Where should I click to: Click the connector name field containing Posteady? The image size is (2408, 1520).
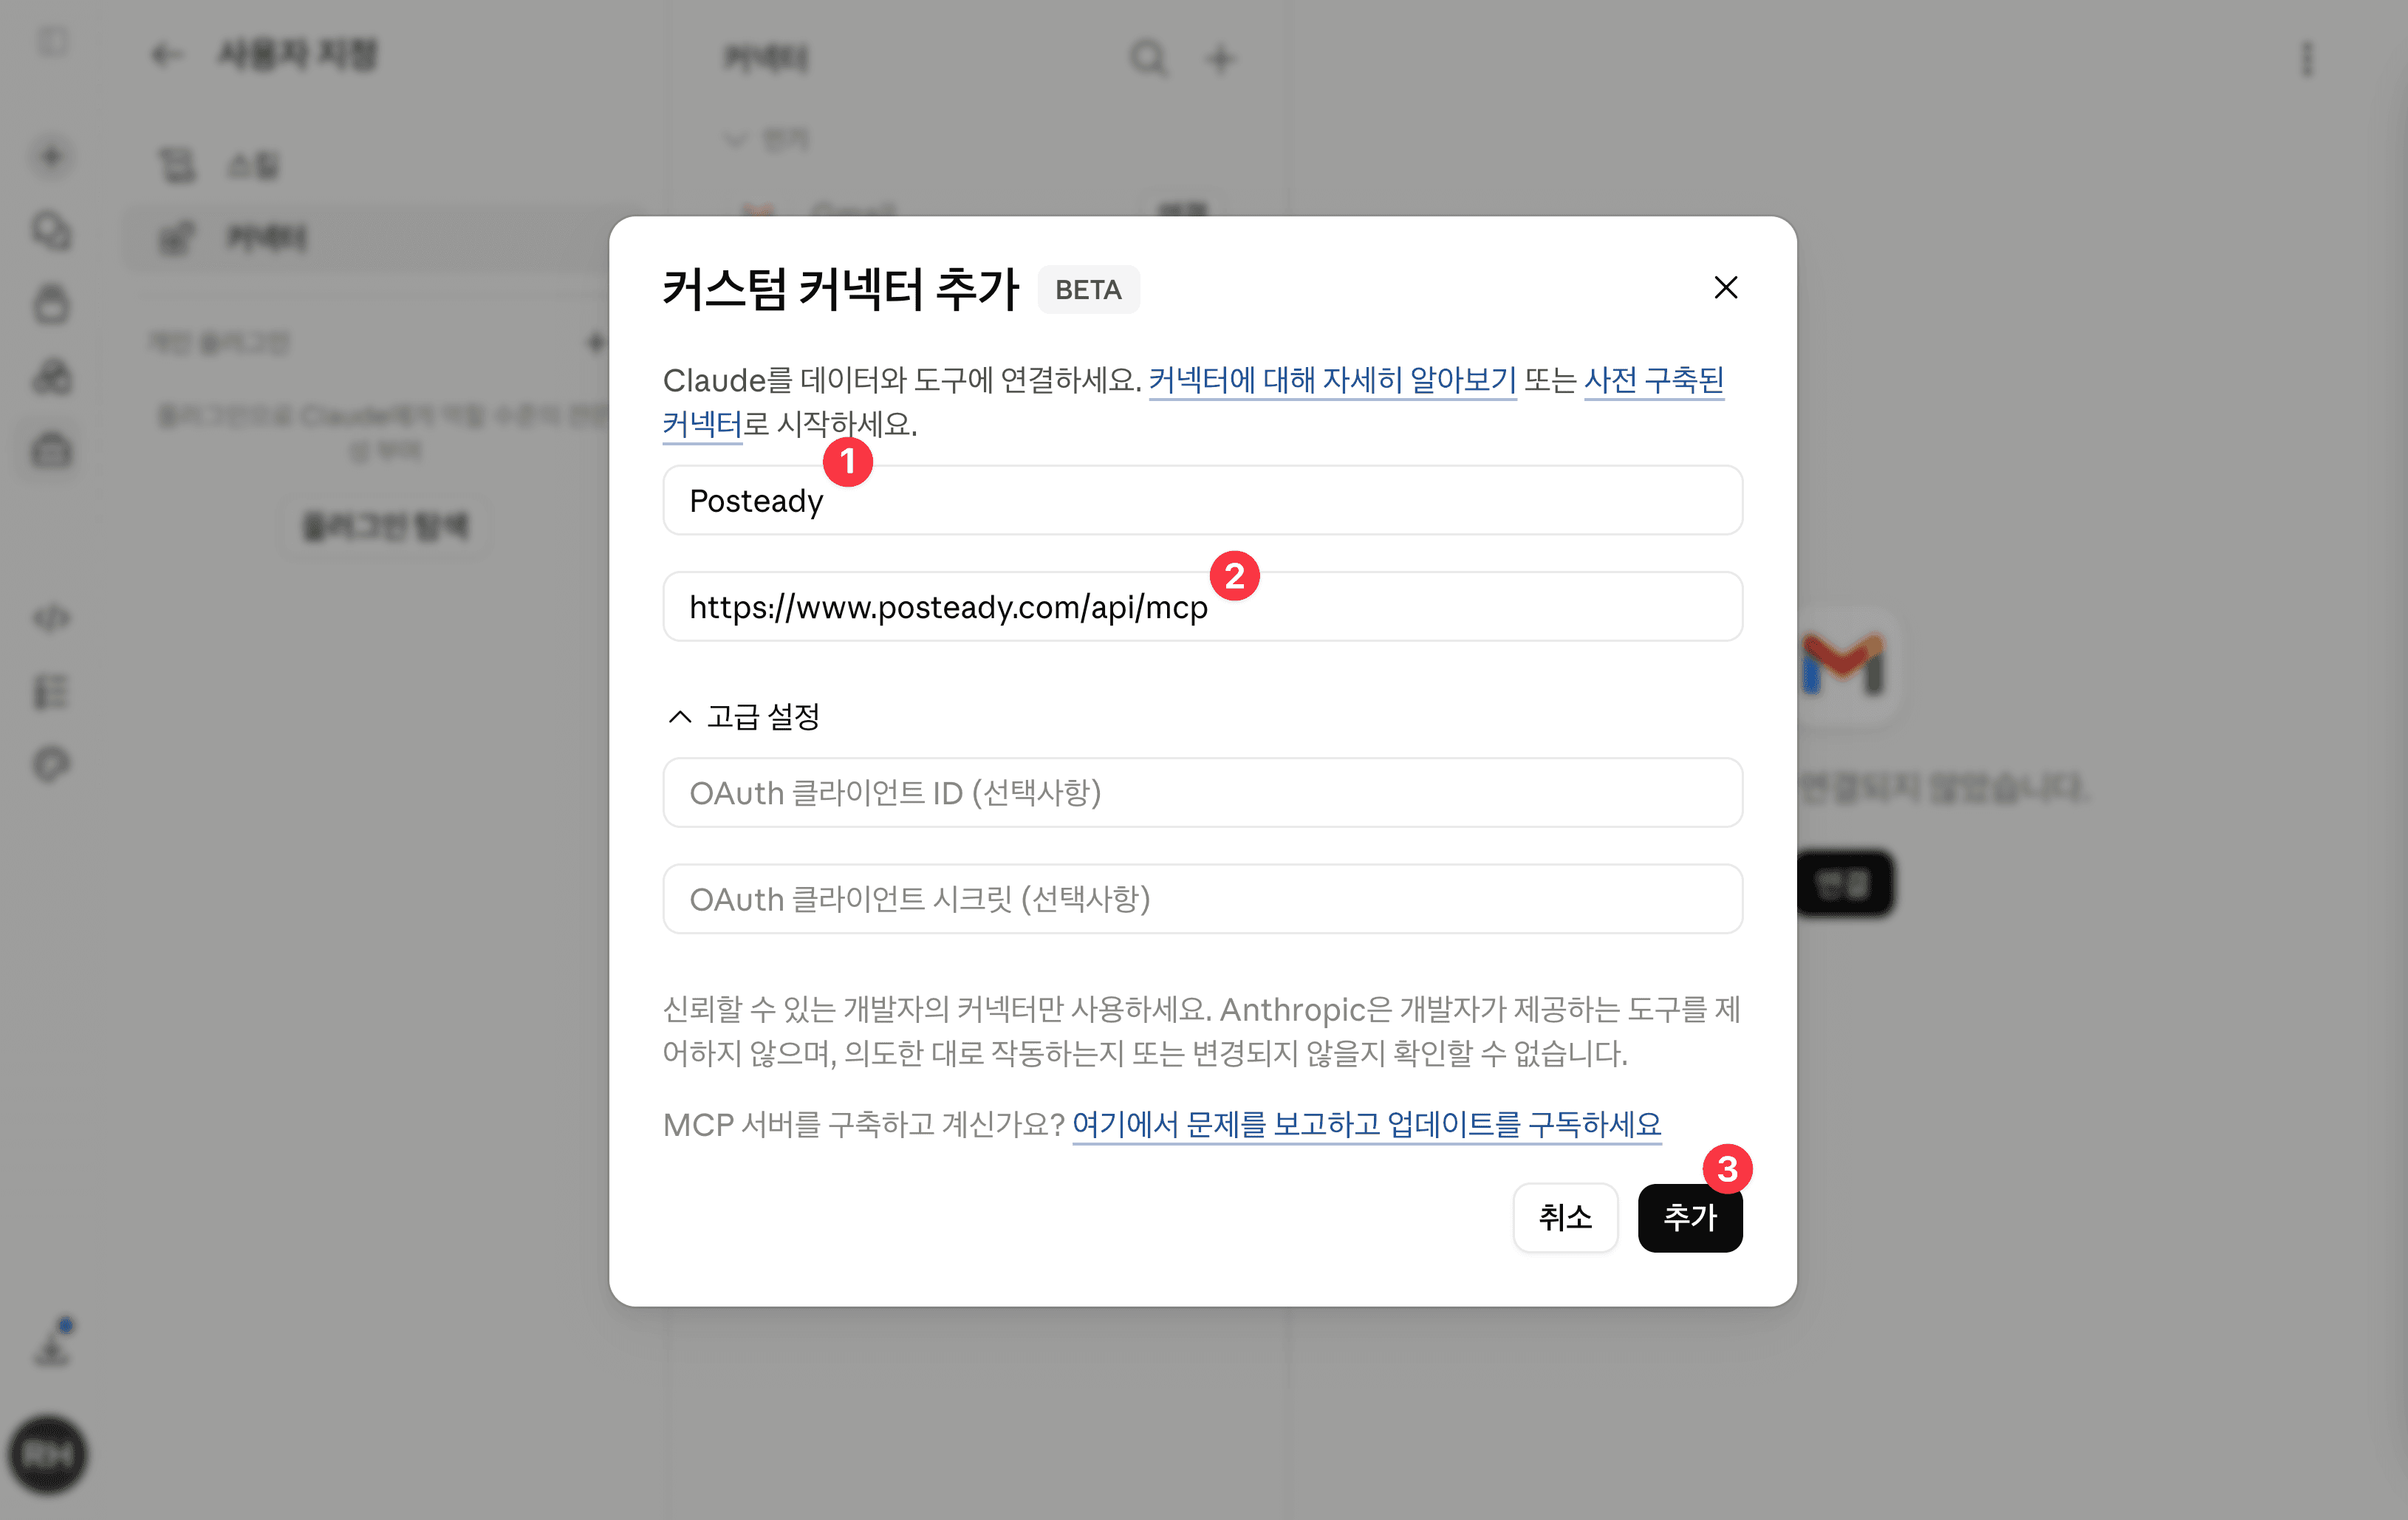tap(1202, 500)
